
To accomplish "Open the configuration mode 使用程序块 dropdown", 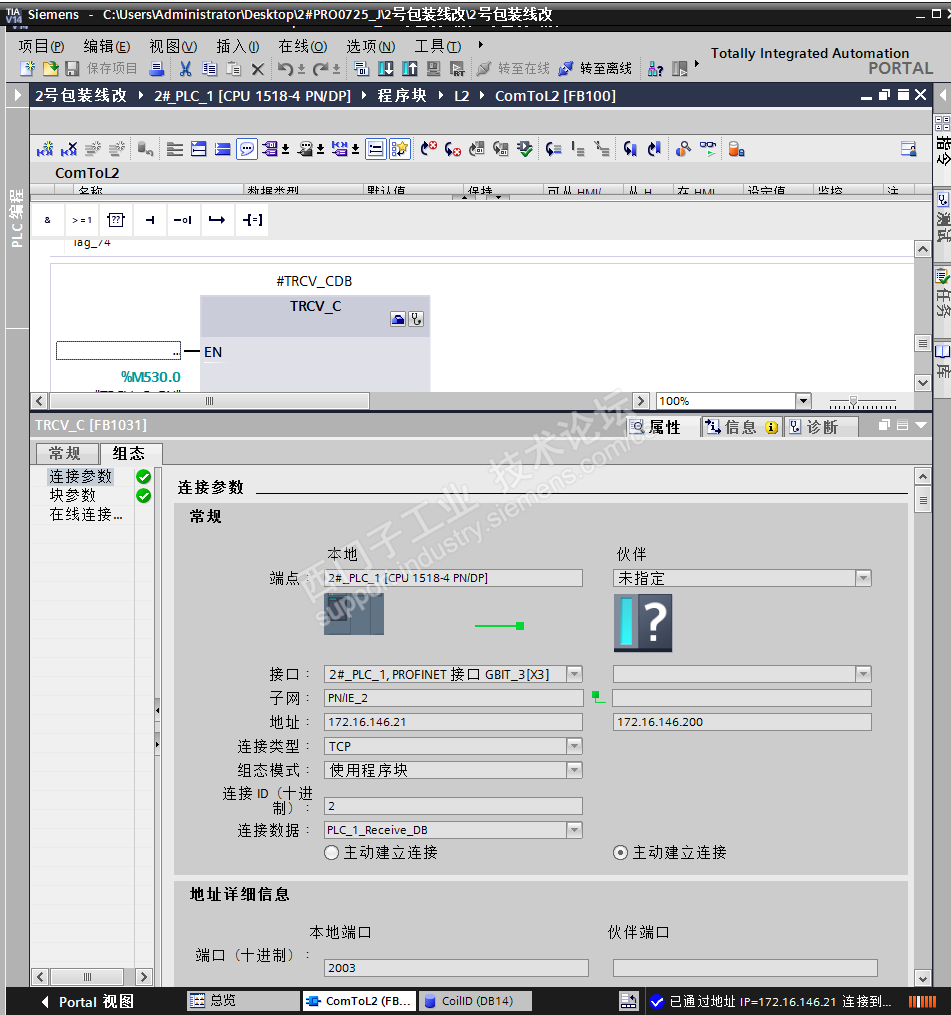I will pyautogui.click(x=574, y=770).
